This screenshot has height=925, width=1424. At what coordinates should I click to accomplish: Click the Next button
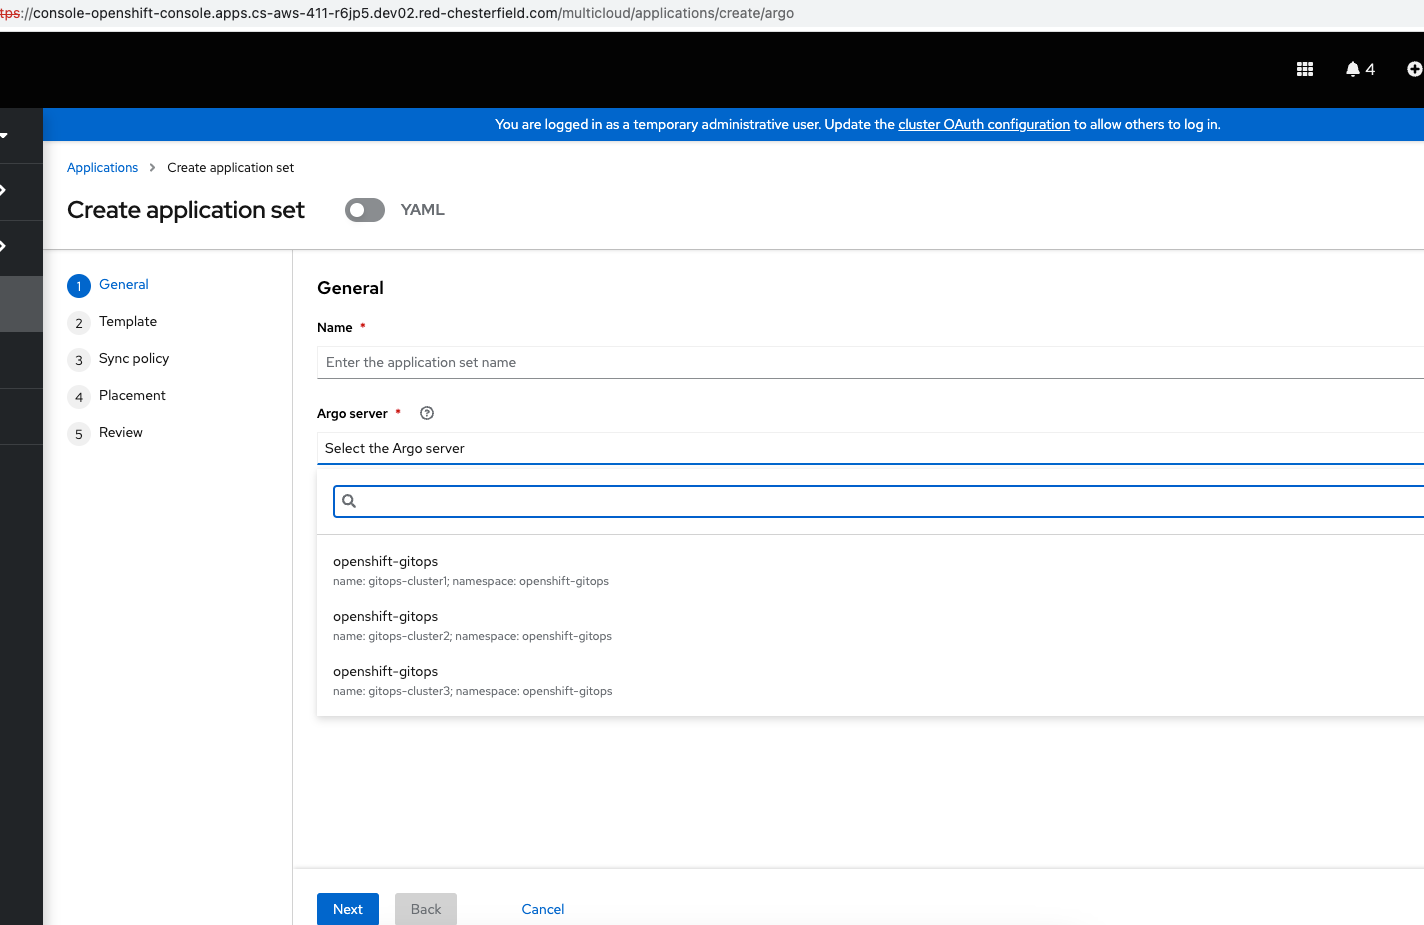coord(348,909)
